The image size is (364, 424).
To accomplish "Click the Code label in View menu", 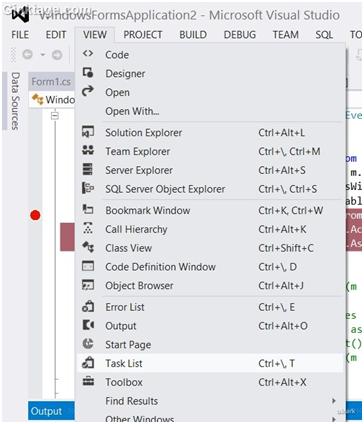I will point(117,55).
